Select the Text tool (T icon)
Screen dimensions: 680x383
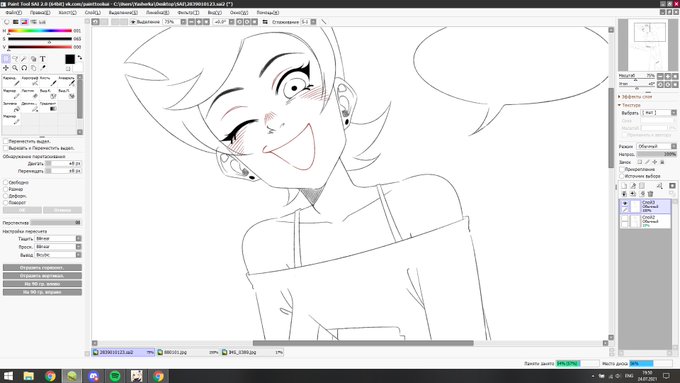pyautogui.click(x=43, y=59)
